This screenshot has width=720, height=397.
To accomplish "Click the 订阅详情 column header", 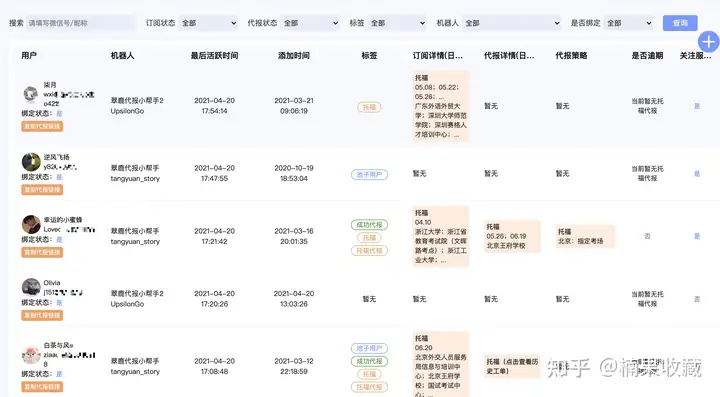I will pos(438,56).
